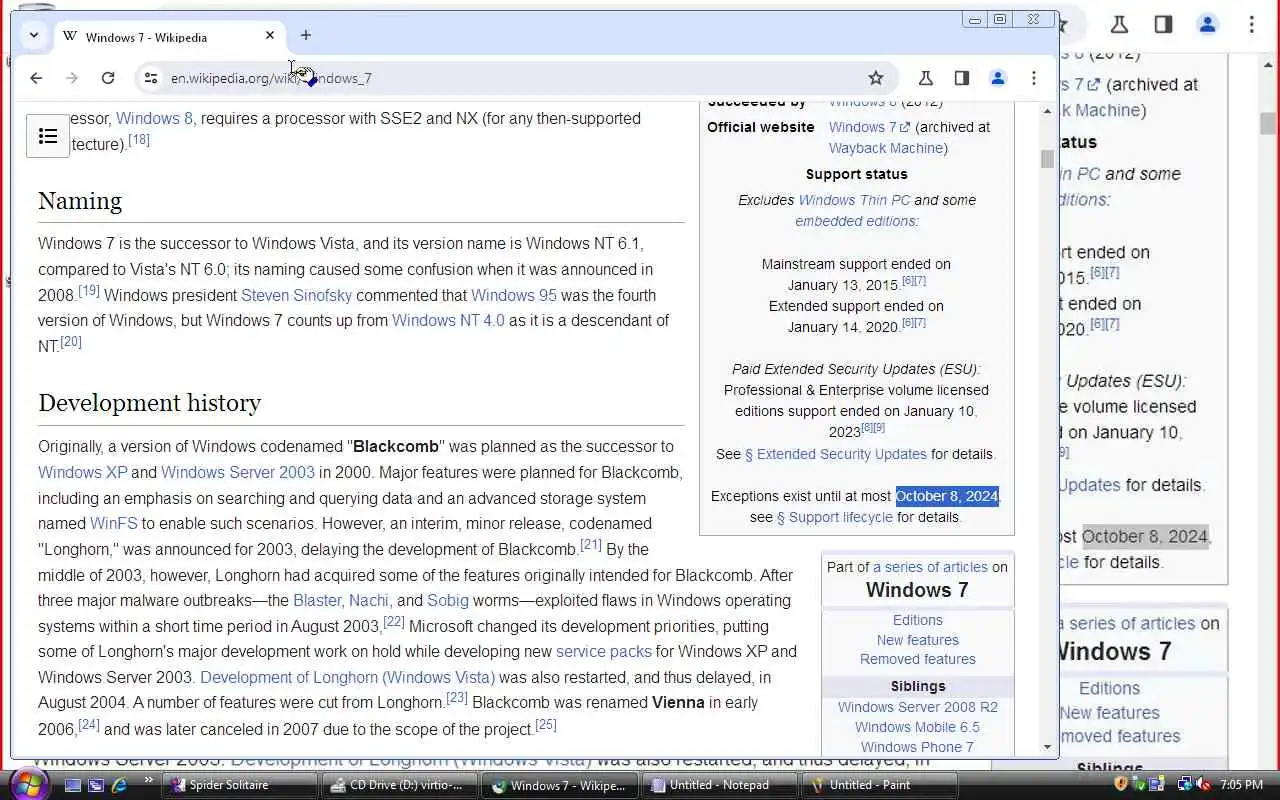Open the Steven Sinofsky link
The height and width of the screenshot is (800, 1280).
296,295
